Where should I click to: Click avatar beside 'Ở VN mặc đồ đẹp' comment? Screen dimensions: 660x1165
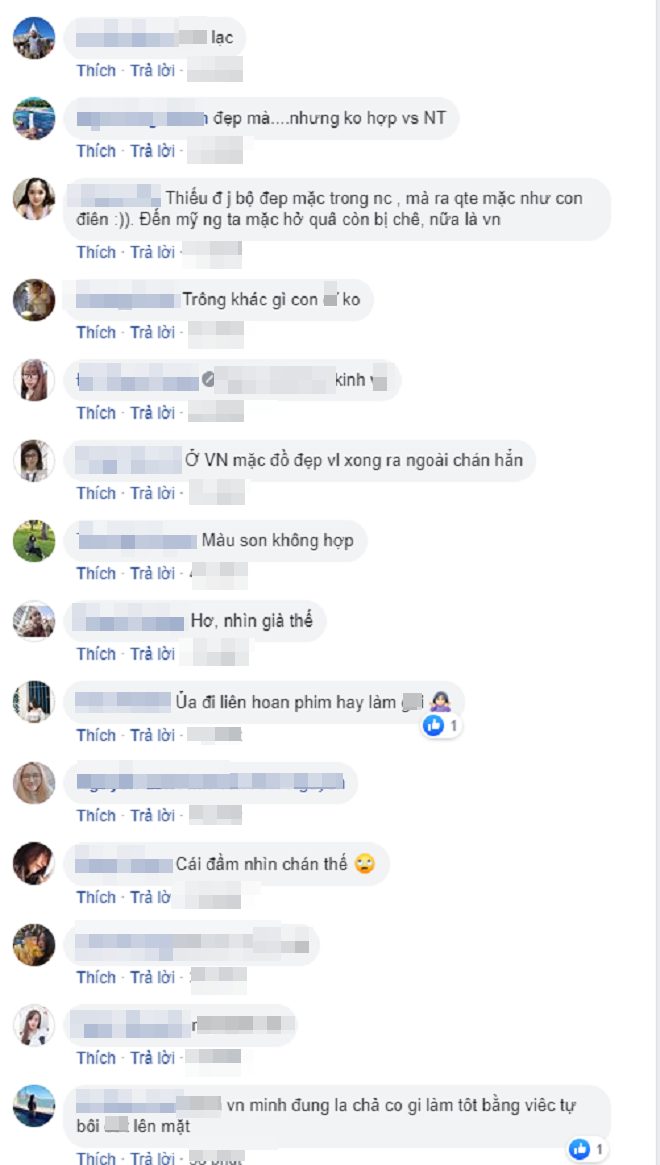click(x=34, y=461)
